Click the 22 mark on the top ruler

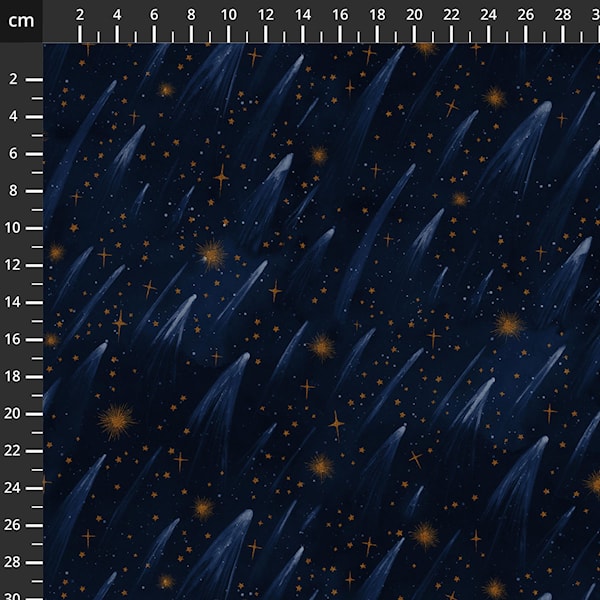(x=451, y=15)
